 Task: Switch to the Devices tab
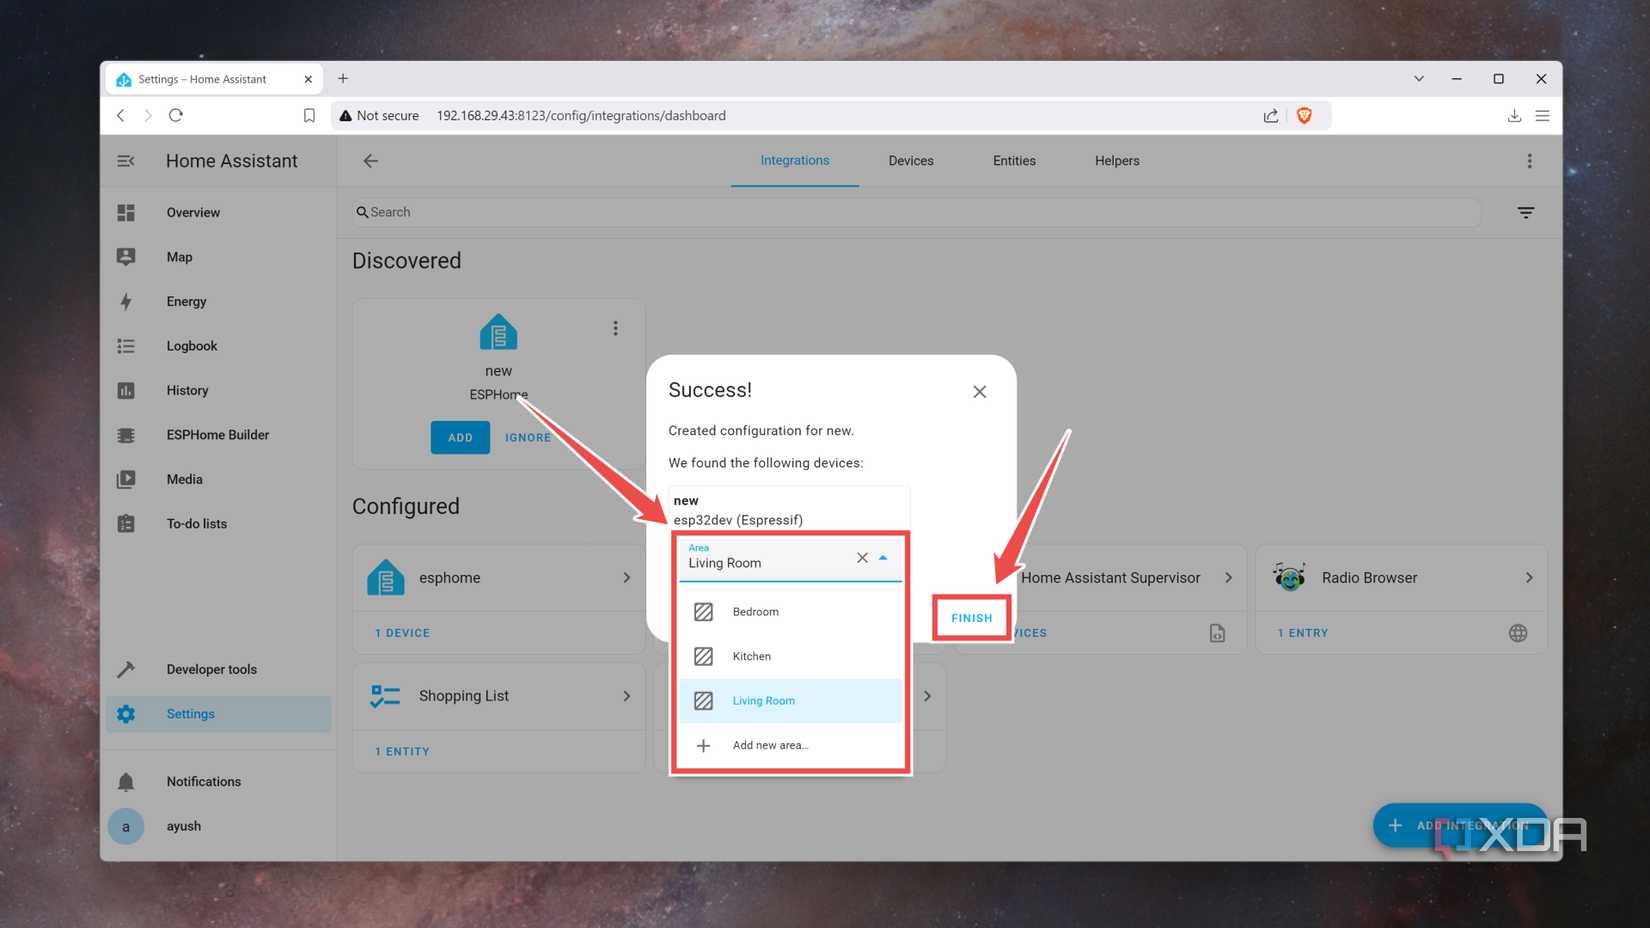tap(910, 160)
